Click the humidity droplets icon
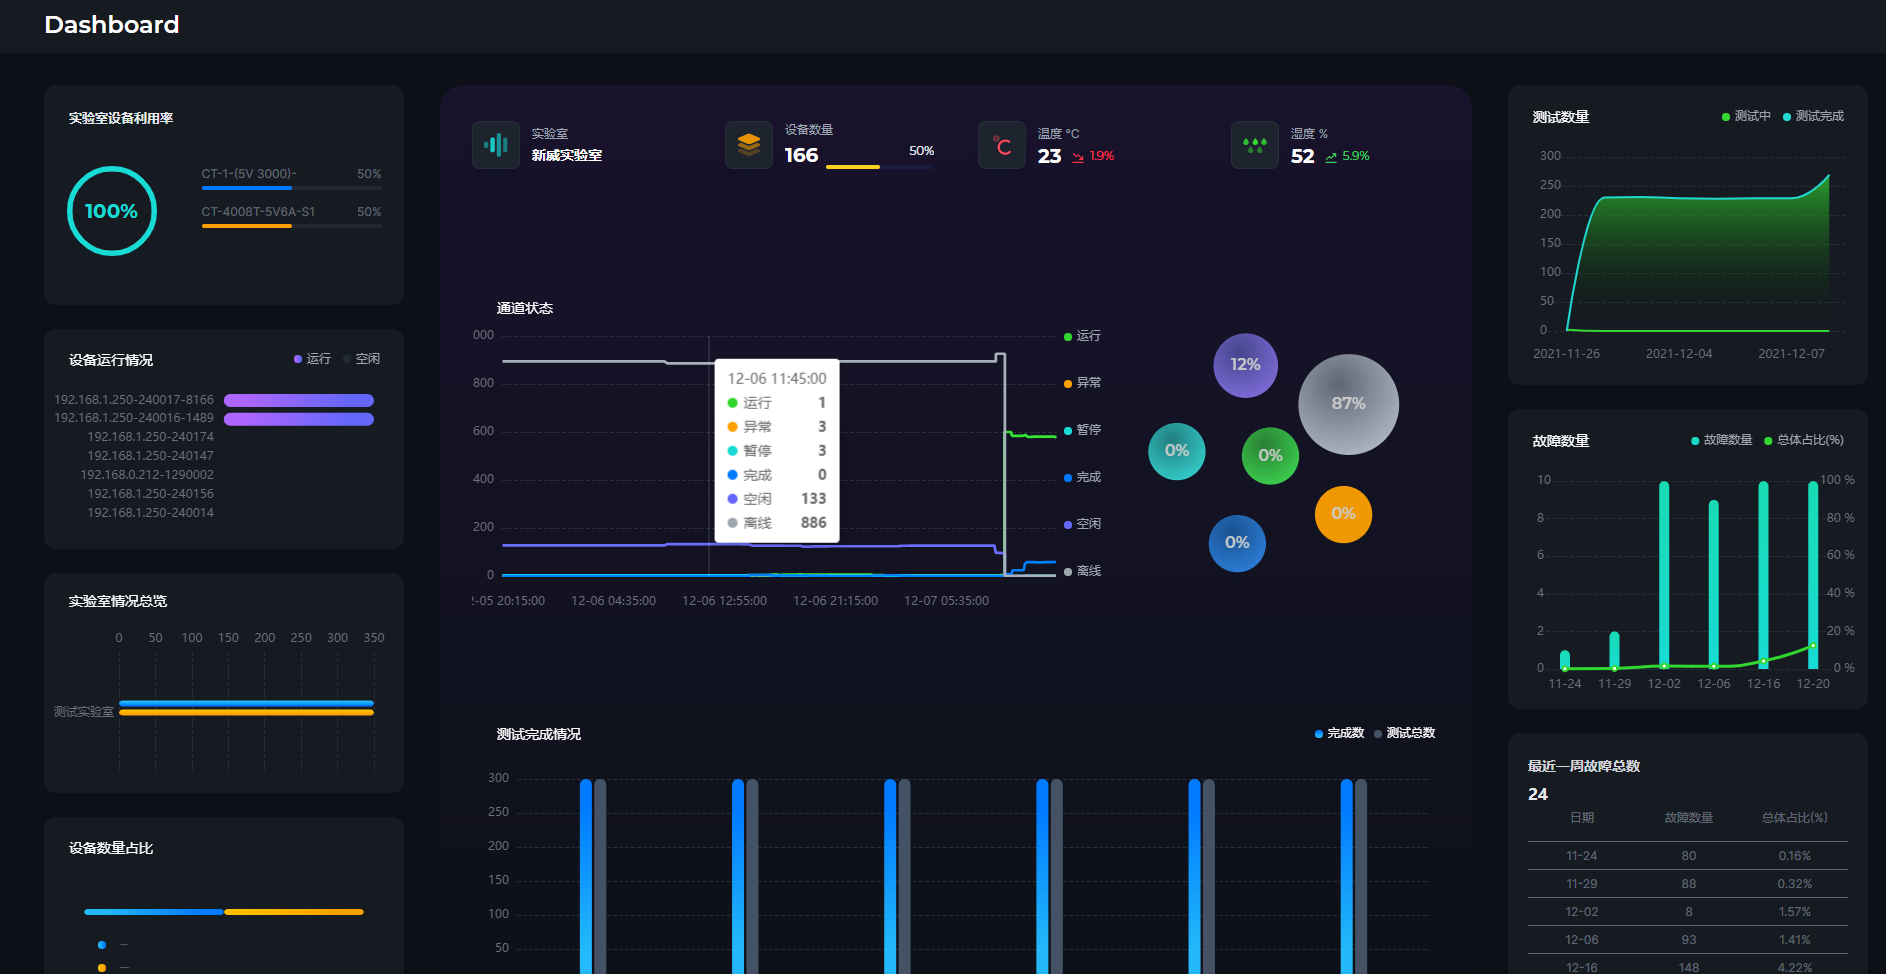This screenshot has width=1886, height=974. tap(1255, 145)
